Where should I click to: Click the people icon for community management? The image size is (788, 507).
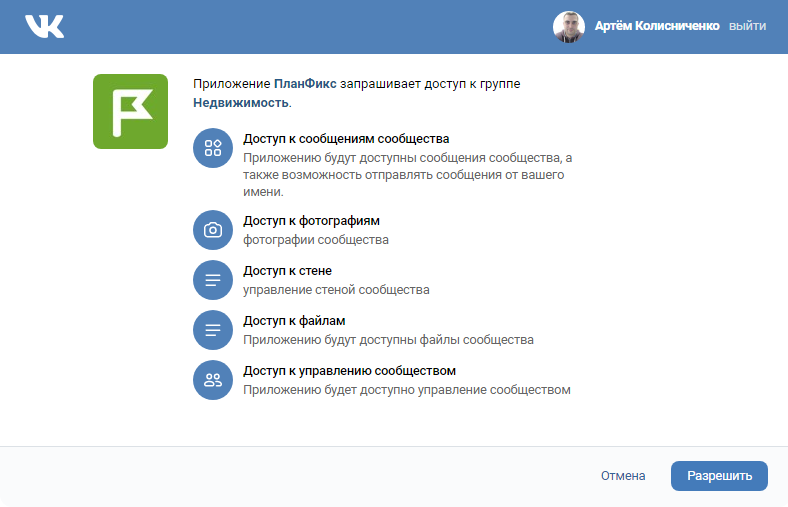pyautogui.click(x=213, y=380)
